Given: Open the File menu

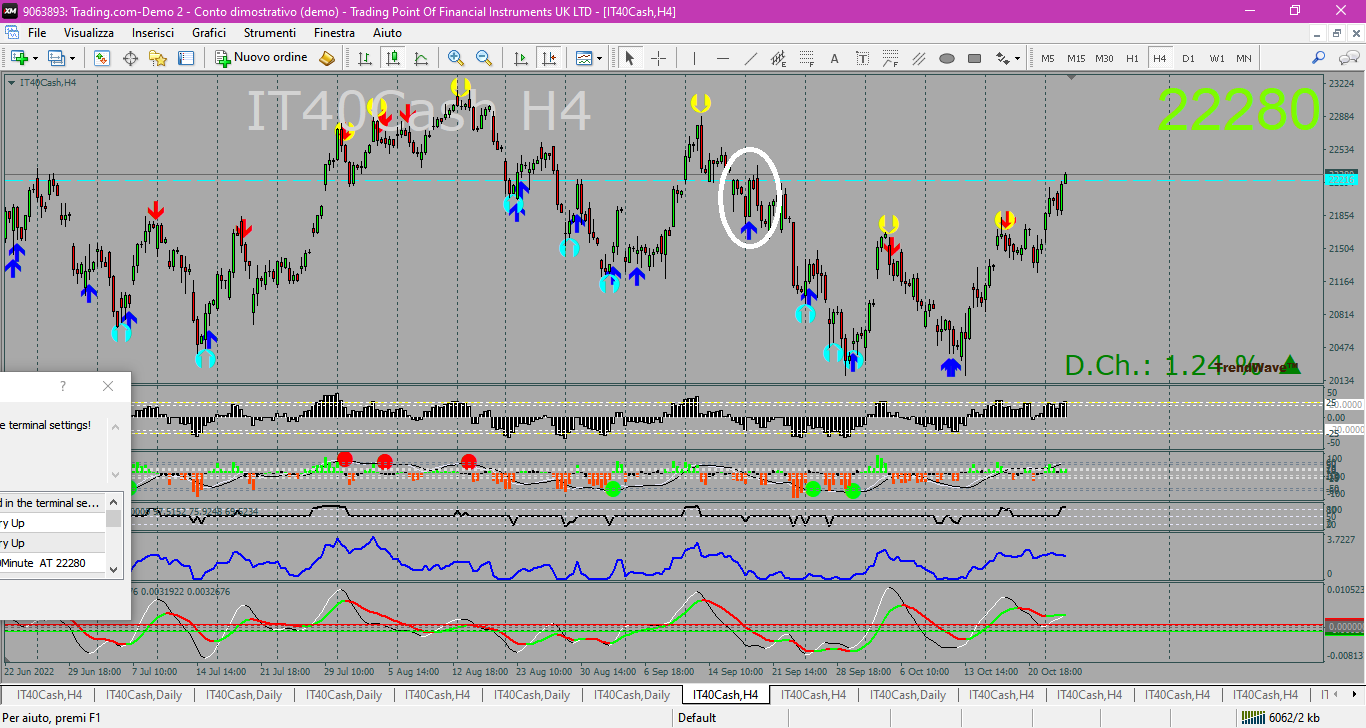Looking at the screenshot, I should (37, 33).
